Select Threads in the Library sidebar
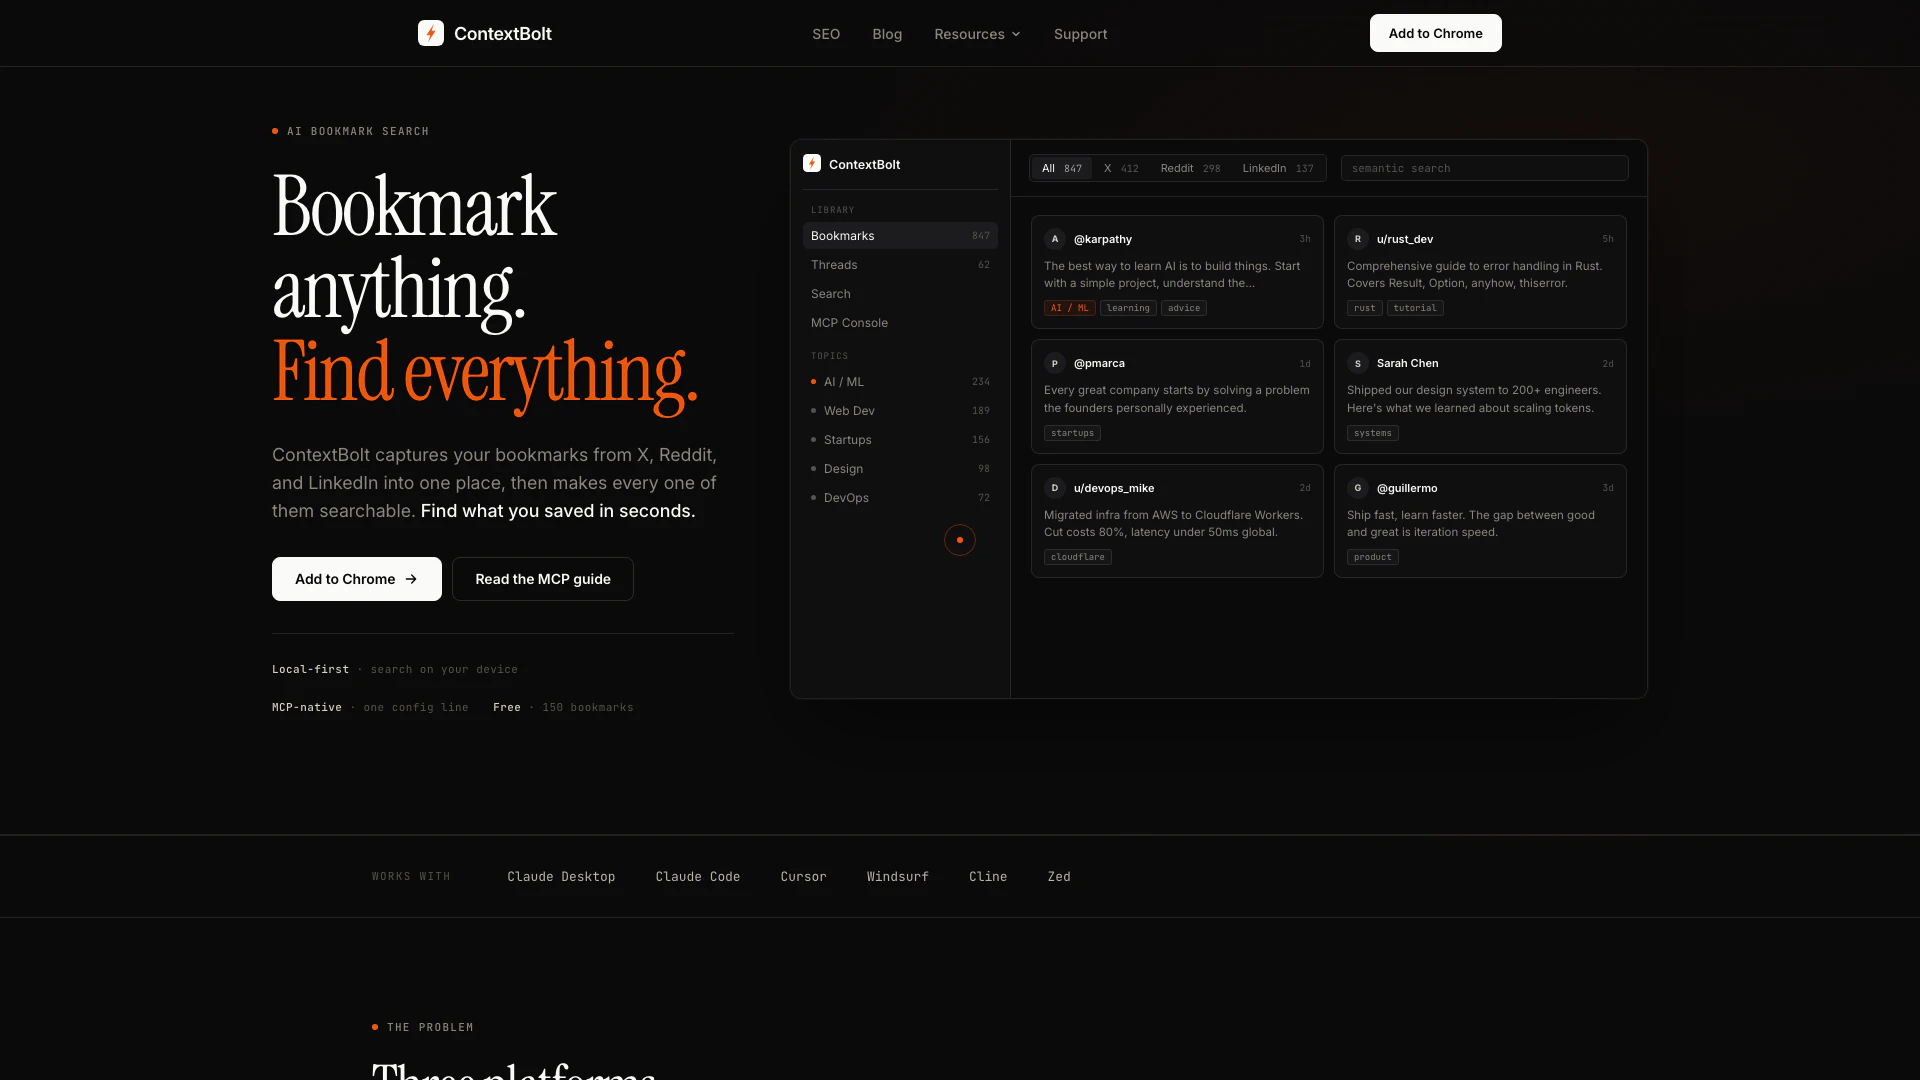The height and width of the screenshot is (1080, 1920). [x=900, y=265]
